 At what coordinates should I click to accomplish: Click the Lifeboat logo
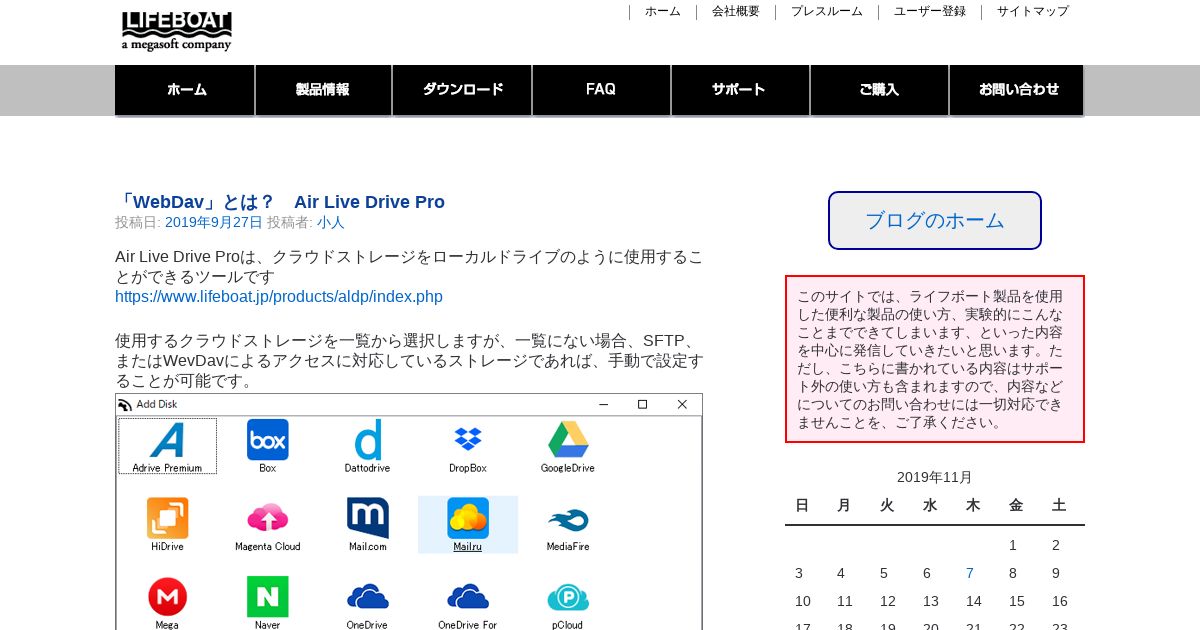click(x=176, y=31)
